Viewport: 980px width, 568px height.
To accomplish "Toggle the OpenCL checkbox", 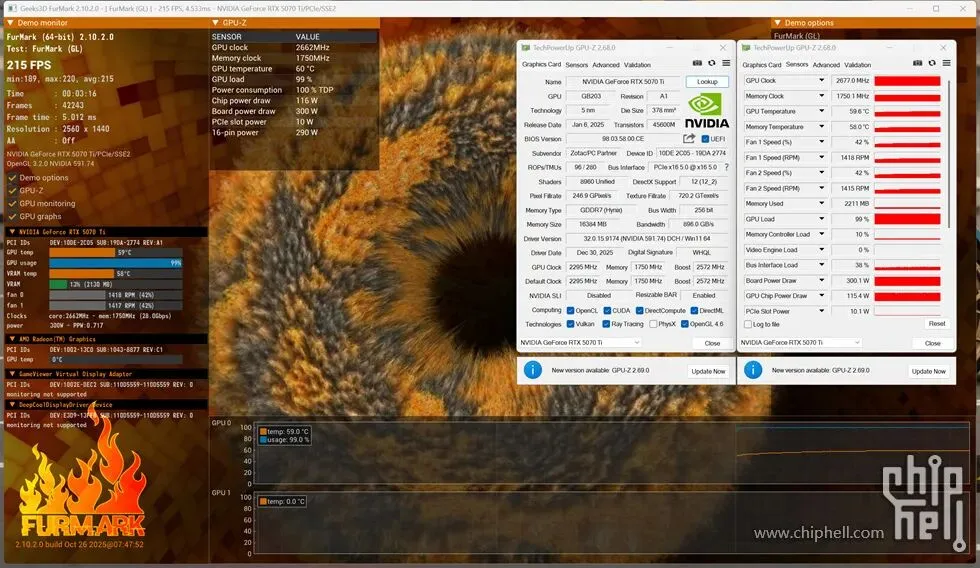I will [x=570, y=311].
